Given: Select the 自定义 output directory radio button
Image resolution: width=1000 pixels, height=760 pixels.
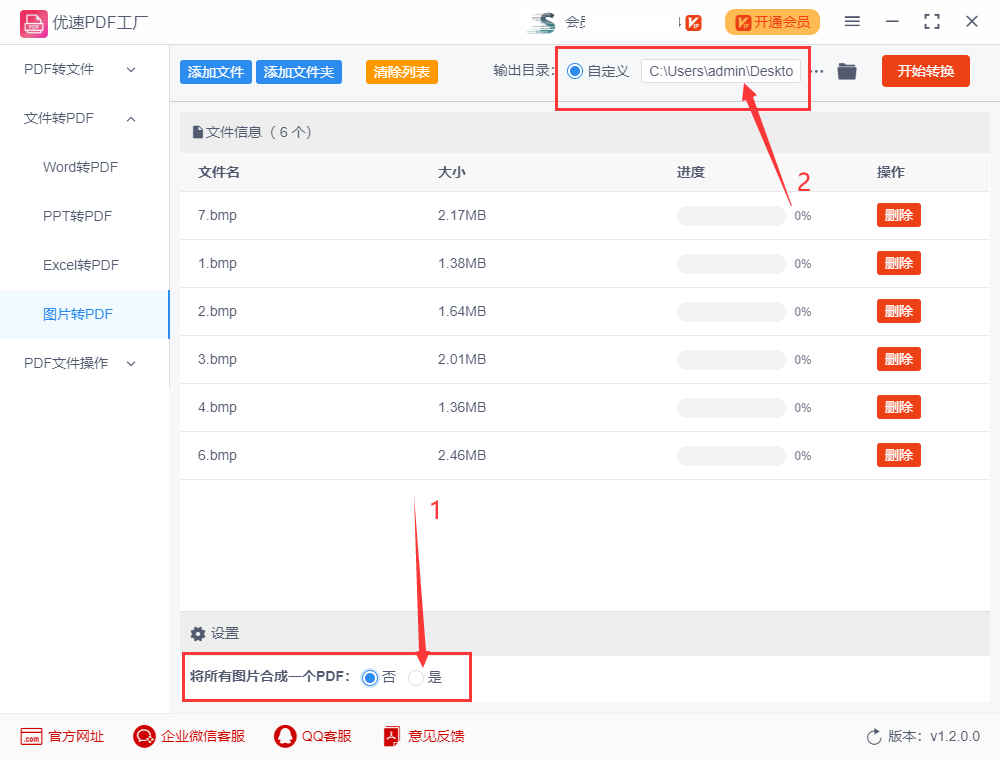Looking at the screenshot, I should (x=573, y=71).
